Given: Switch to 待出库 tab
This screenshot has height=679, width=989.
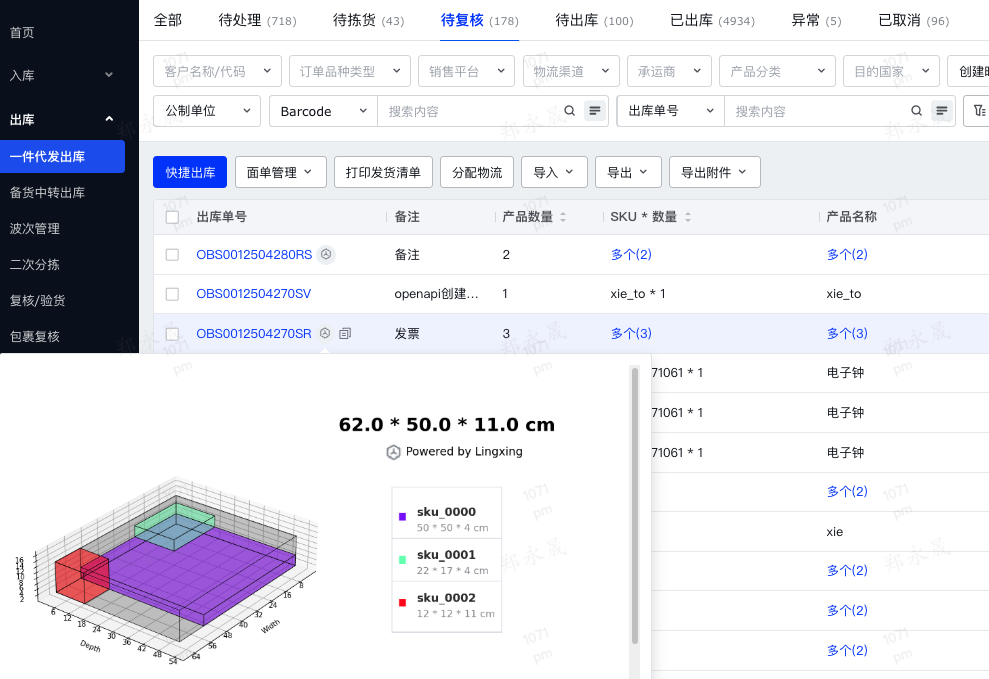Looking at the screenshot, I should [x=594, y=20].
